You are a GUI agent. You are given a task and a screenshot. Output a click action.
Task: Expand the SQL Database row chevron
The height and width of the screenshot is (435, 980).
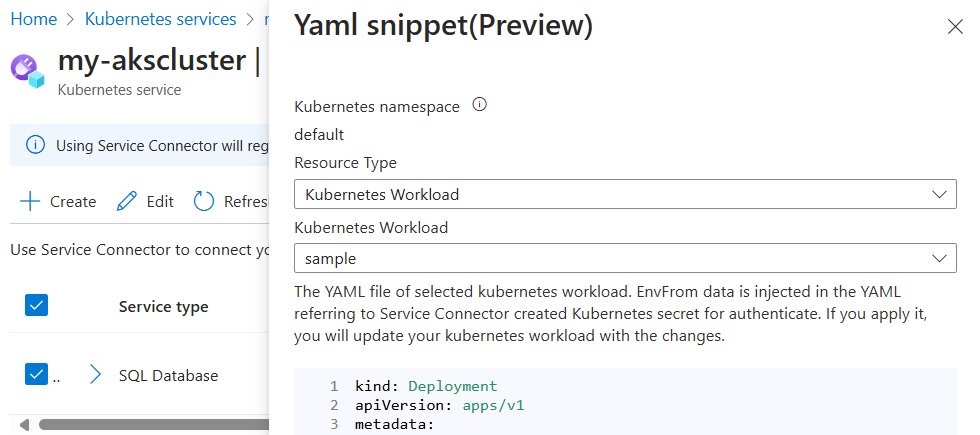(x=96, y=375)
